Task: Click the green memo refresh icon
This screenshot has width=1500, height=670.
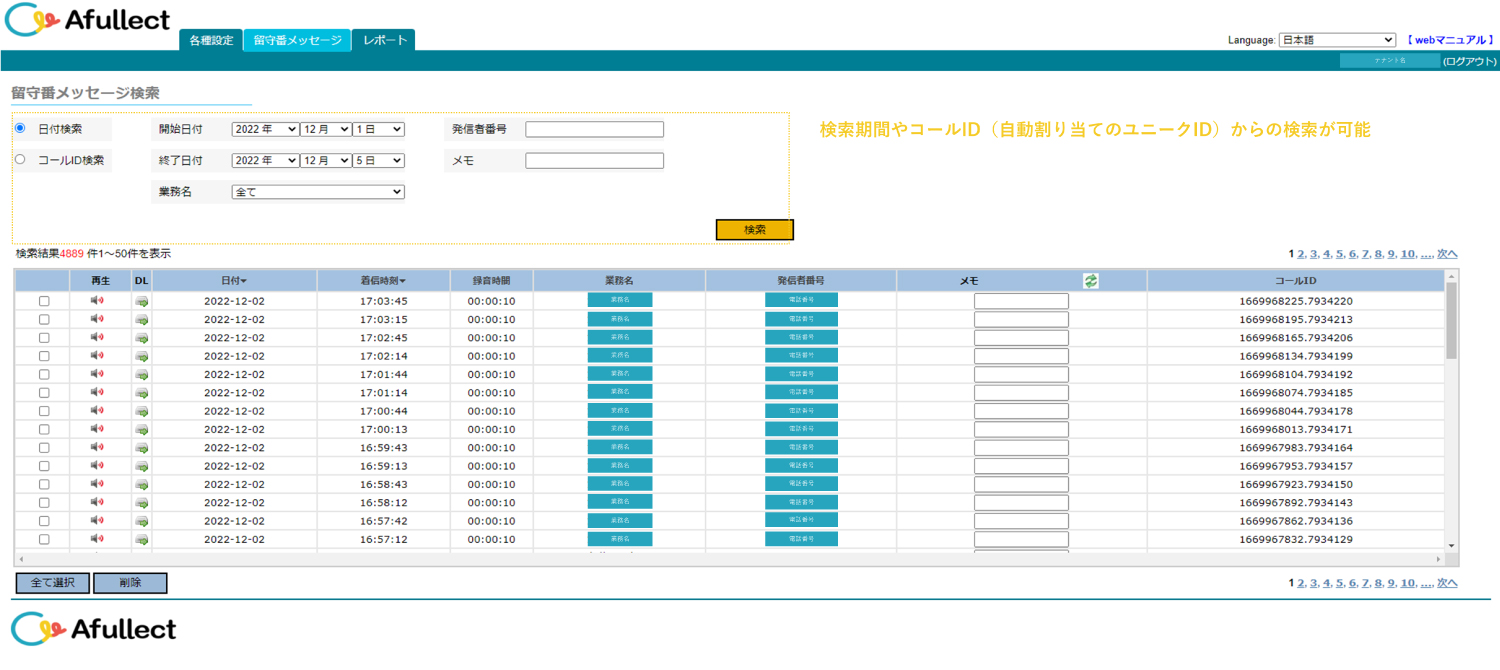Action: [x=1091, y=281]
